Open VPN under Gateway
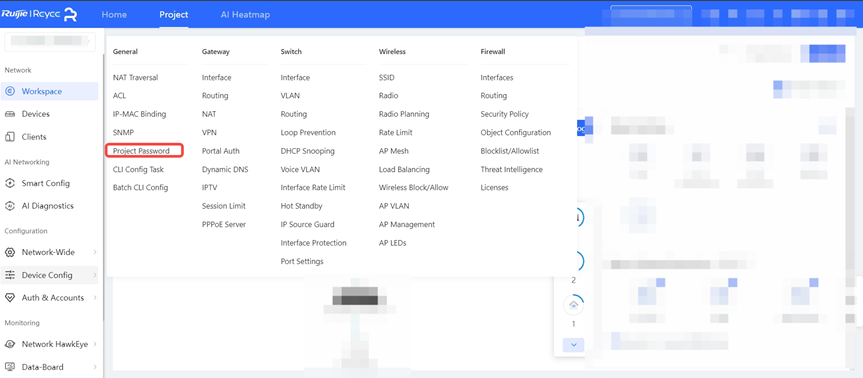The width and height of the screenshot is (863, 378). (x=209, y=133)
